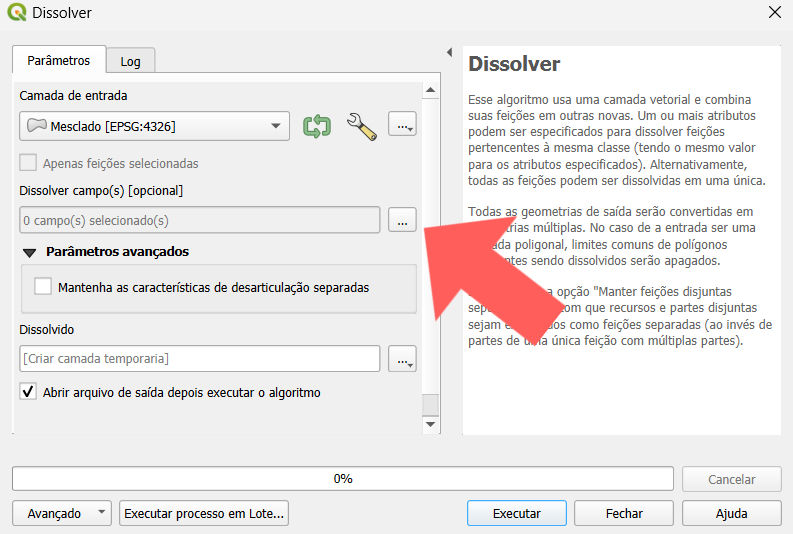
Task: Click the Dissolver campo(s) [opcional] label
Action: point(101,191)
